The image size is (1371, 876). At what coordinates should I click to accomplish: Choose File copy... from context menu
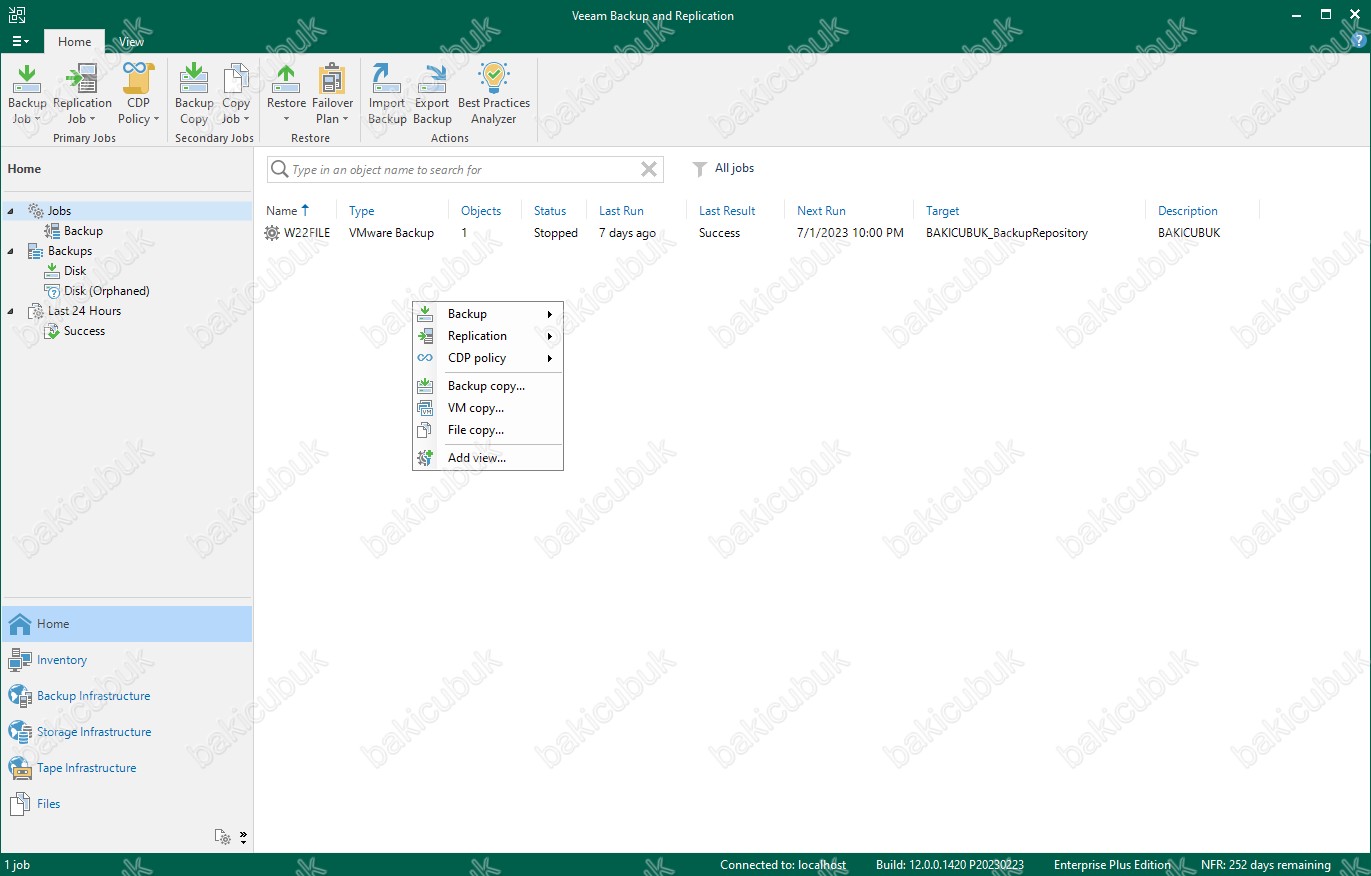tap(488, 430)
